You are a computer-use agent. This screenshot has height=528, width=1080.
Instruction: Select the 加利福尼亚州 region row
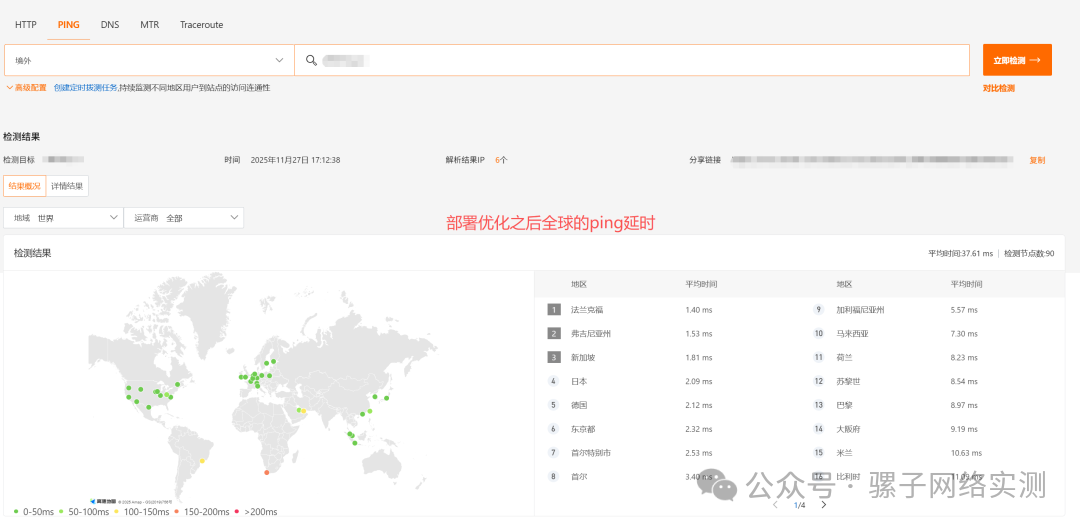coord(933,310)
